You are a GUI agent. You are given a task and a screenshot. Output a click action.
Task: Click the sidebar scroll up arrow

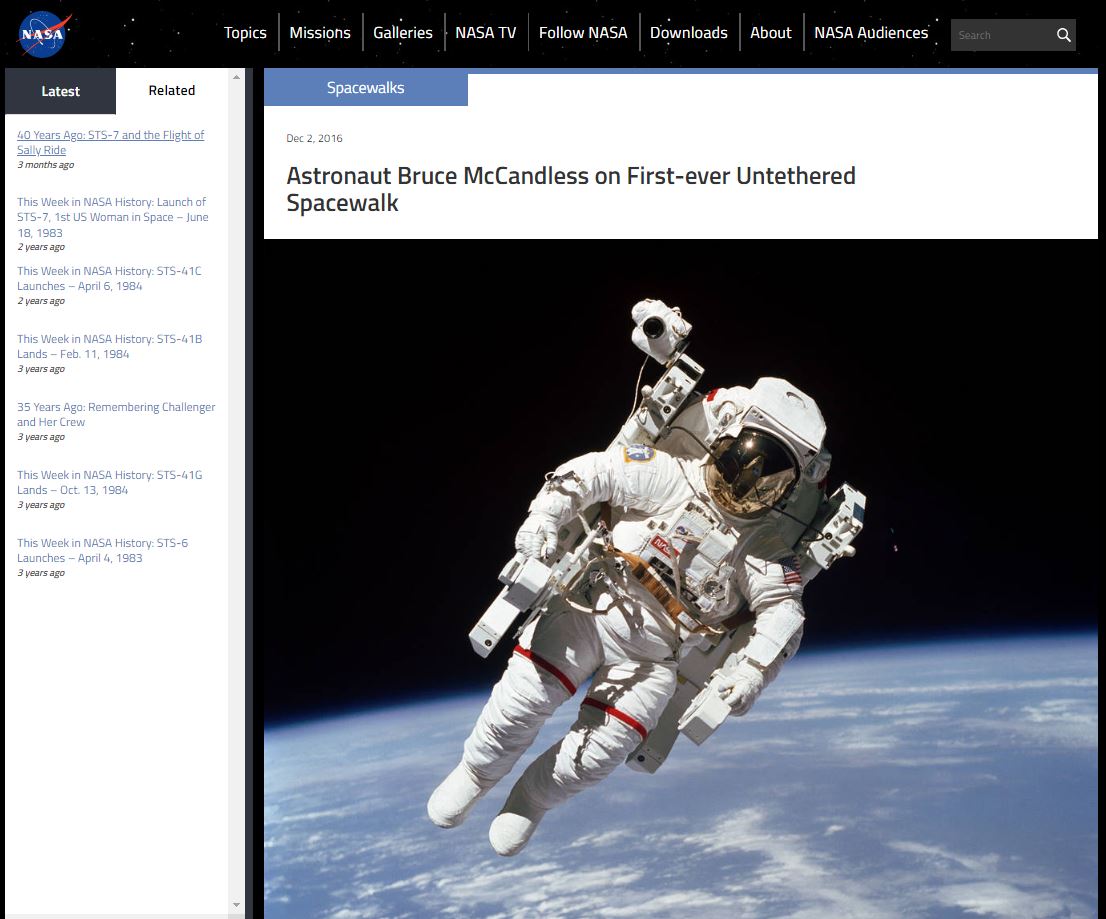point(236,77)
